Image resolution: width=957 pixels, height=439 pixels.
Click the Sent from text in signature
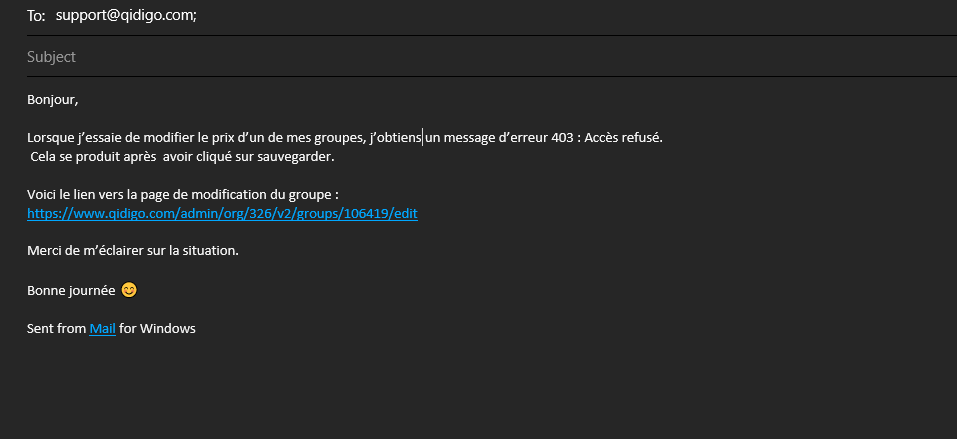coord(56,328)
